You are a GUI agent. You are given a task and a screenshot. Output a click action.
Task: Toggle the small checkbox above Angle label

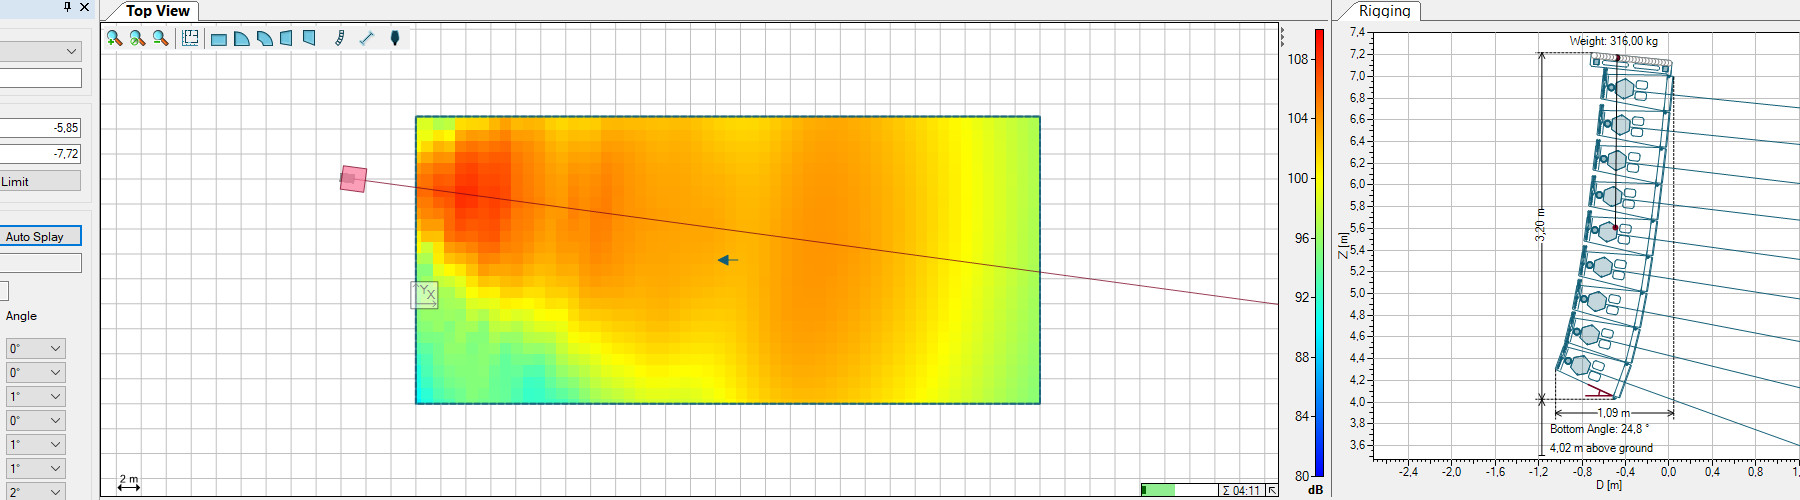tap(4, 290)
